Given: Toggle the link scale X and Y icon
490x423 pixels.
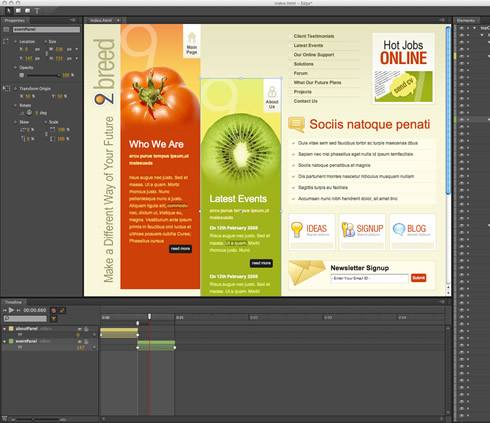Looking at the screenshot, I should tap(46, 134).
